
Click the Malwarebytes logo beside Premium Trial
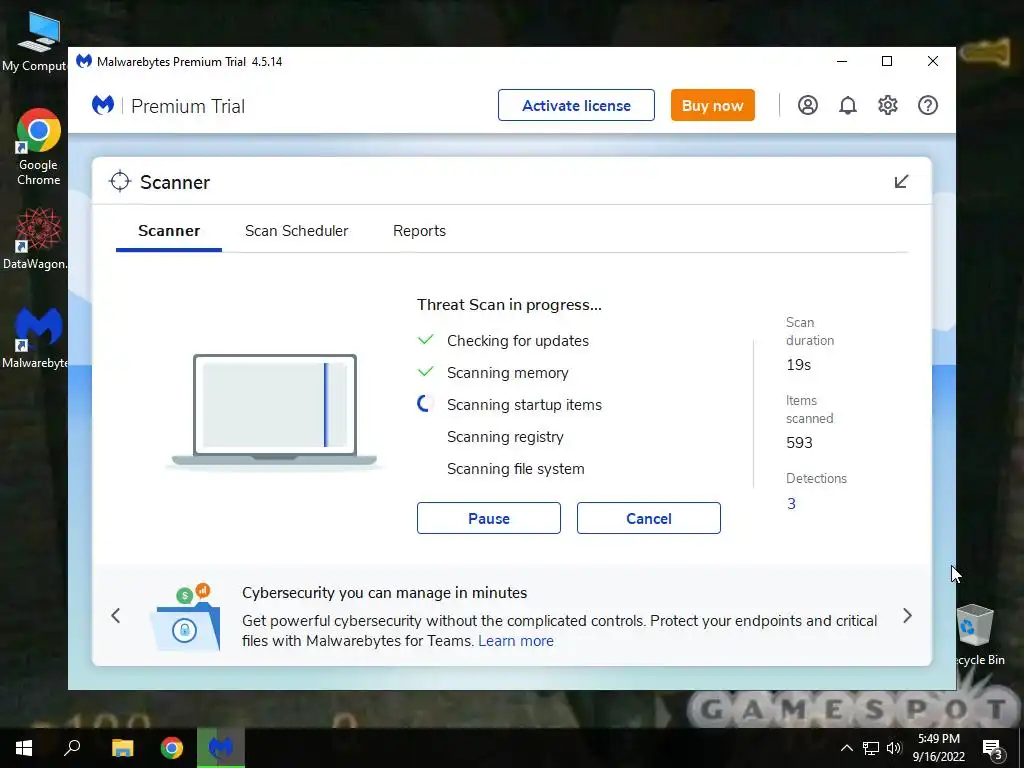[103, 105]
